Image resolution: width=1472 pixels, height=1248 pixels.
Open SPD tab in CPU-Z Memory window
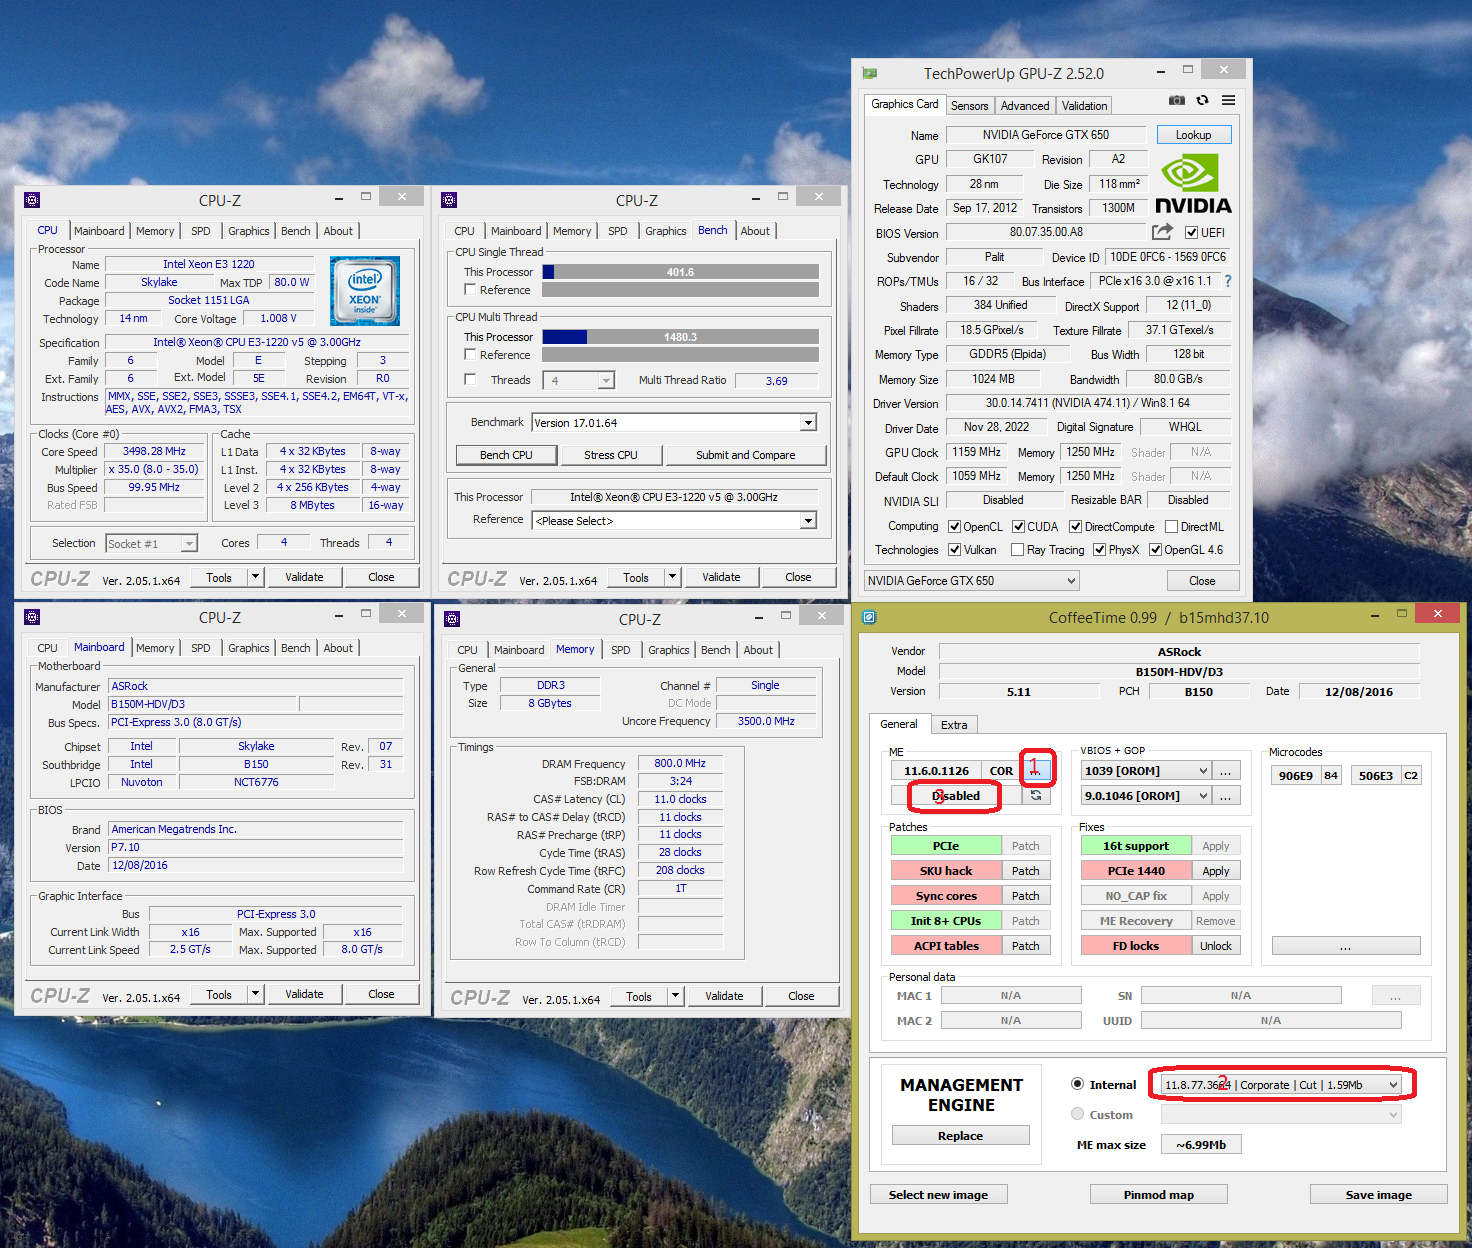[621, 650]
